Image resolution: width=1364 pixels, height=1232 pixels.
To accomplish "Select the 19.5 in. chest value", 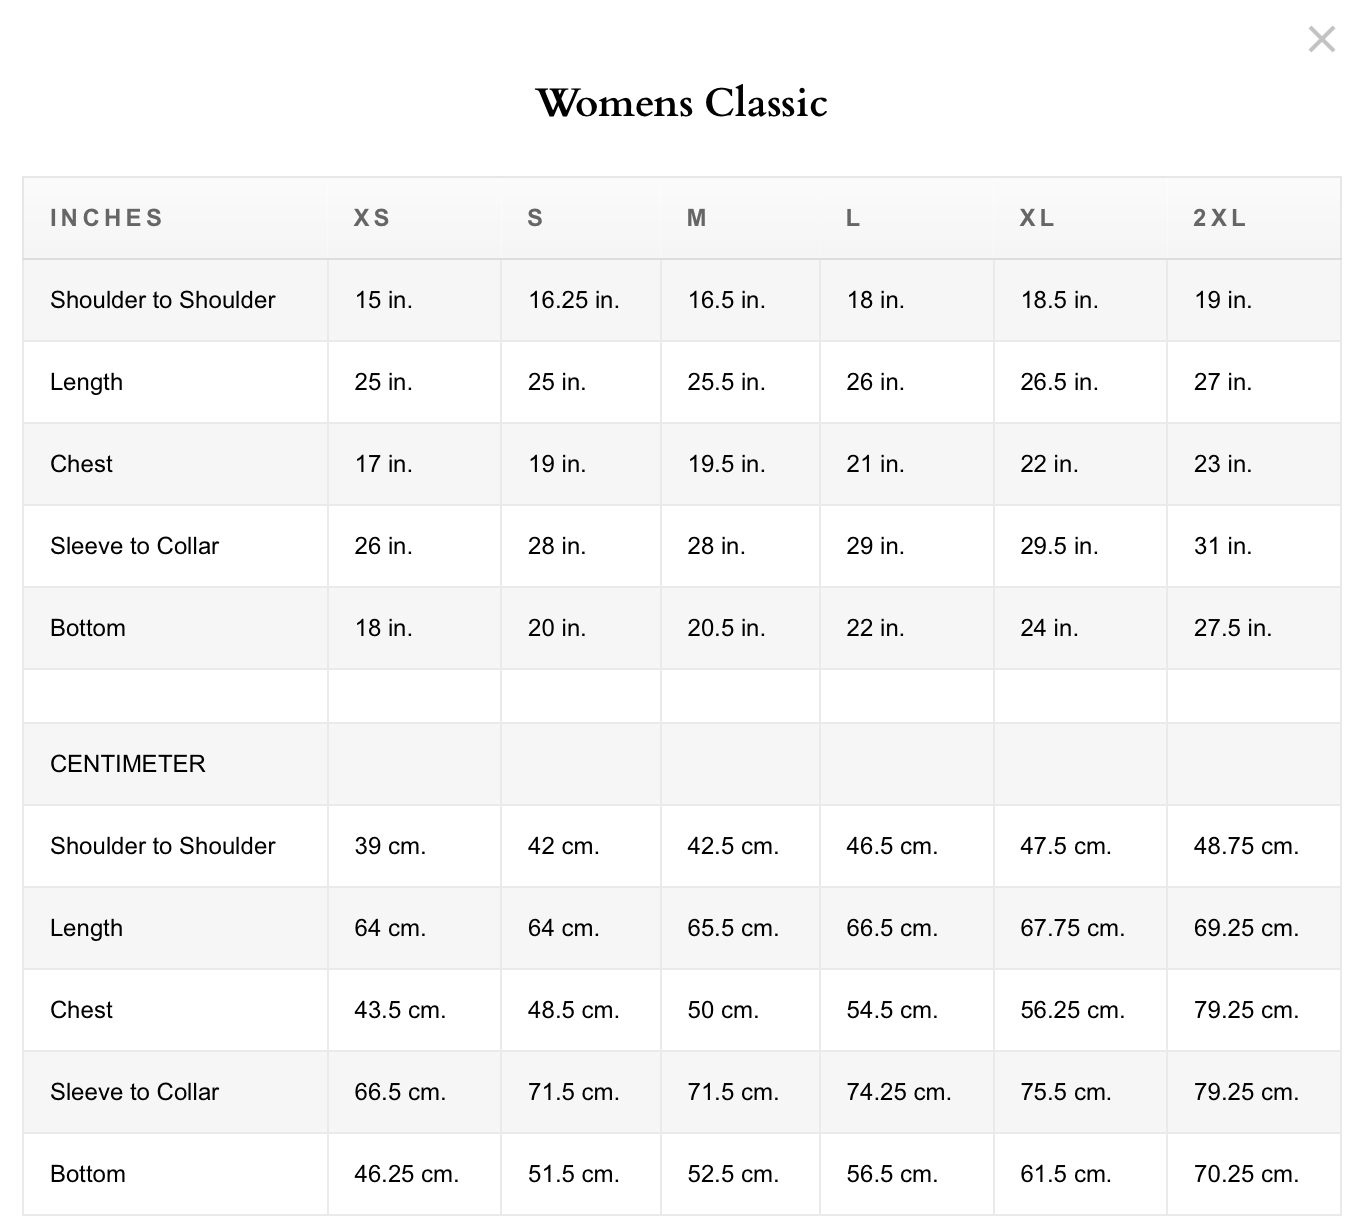I will (x=726, y=464).
